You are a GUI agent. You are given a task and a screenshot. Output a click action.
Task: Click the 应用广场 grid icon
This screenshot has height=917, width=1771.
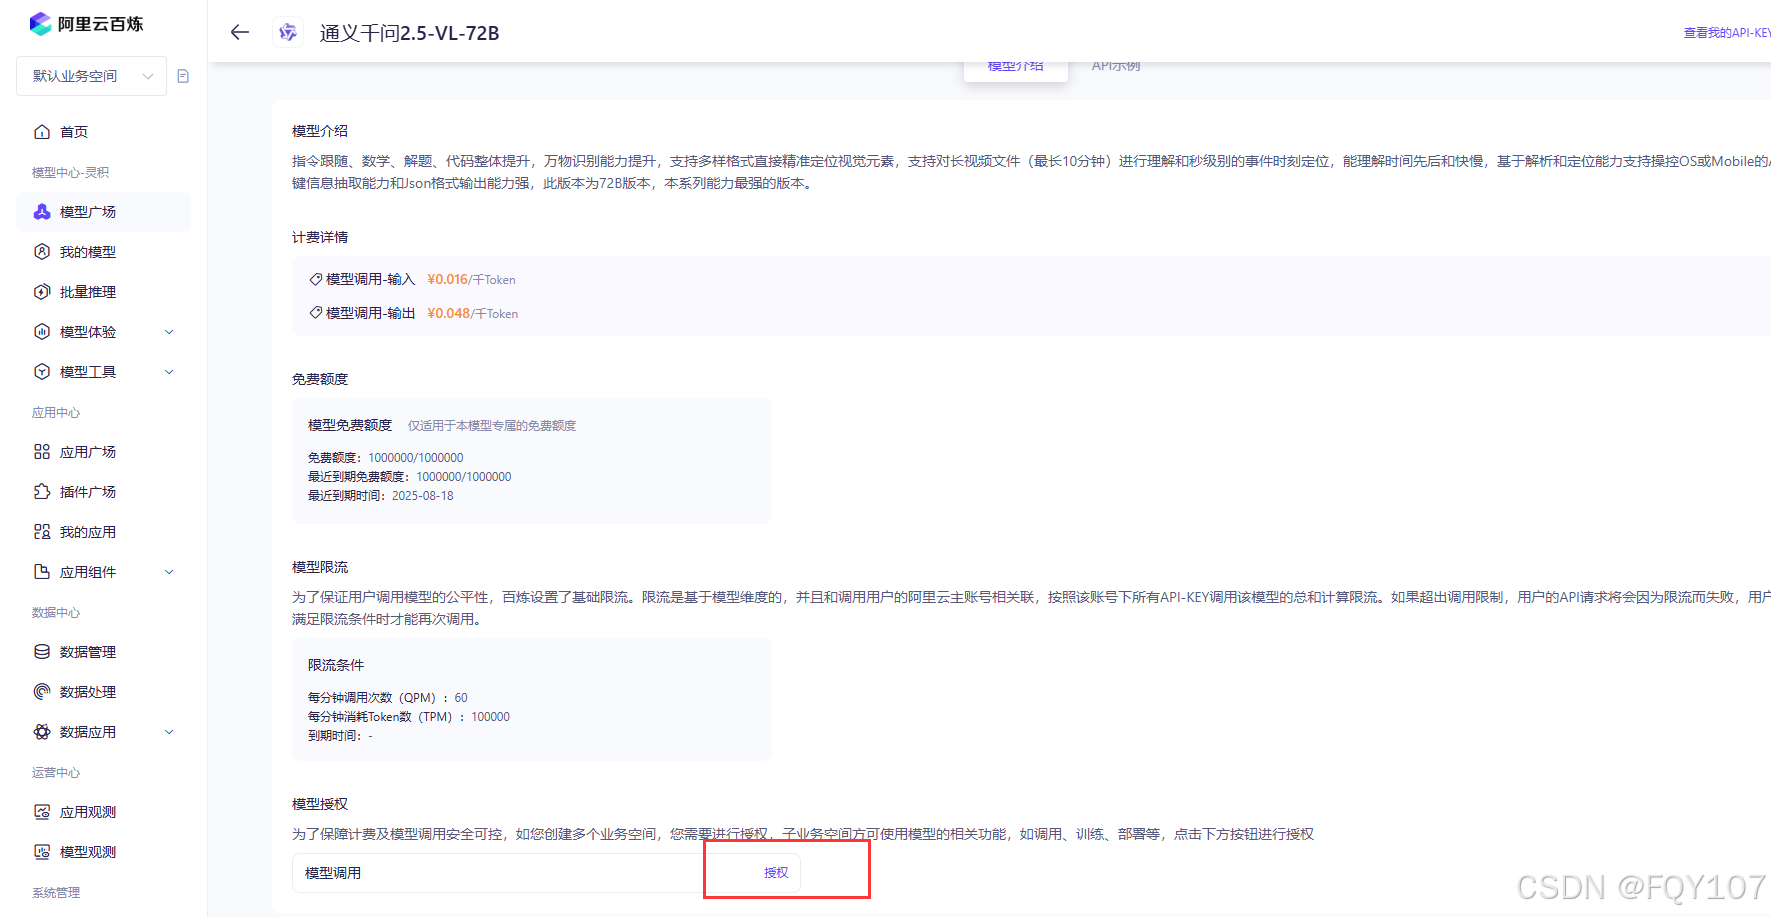(x=42, y=452)
